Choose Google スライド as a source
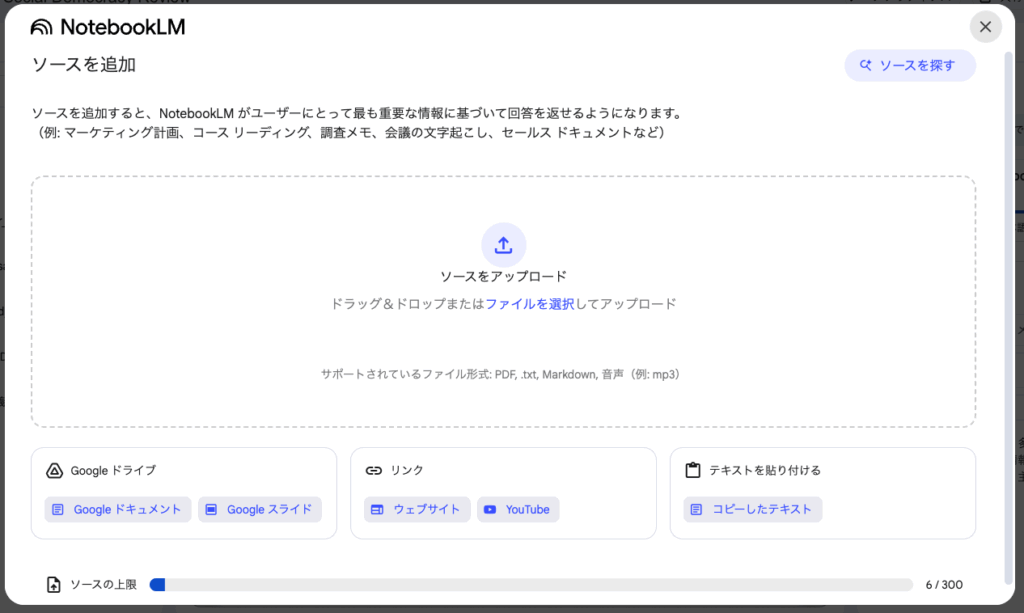This screenshot has height=613, width=1024. (x=259, y=509)
